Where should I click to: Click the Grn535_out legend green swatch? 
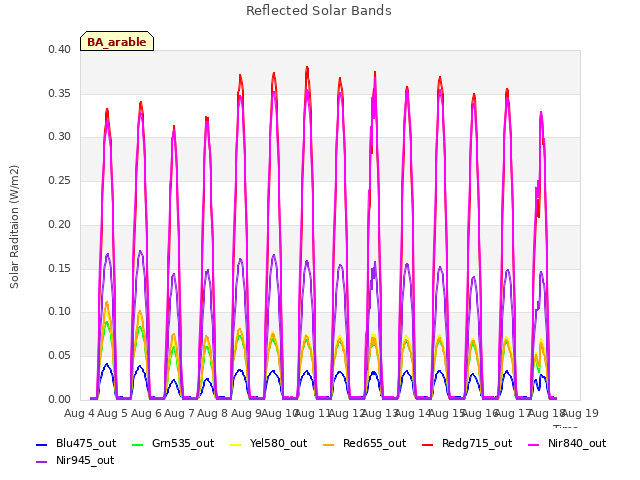coord(138,444)
